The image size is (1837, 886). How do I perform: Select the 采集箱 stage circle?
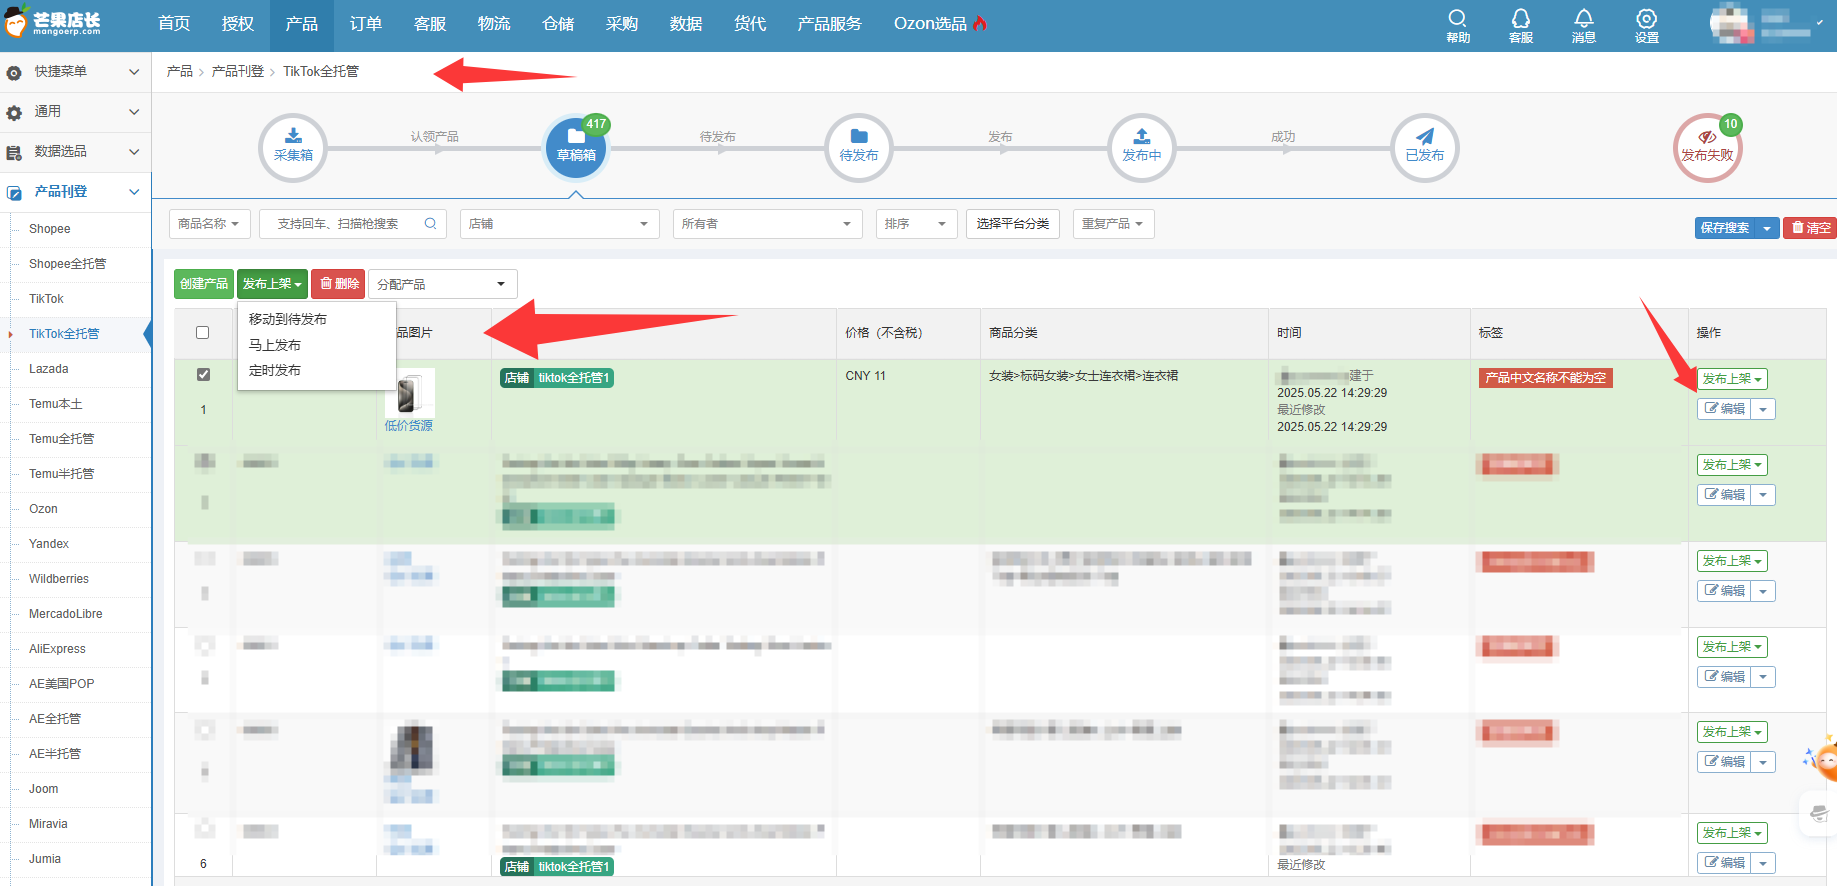click(x=293, y=147)
